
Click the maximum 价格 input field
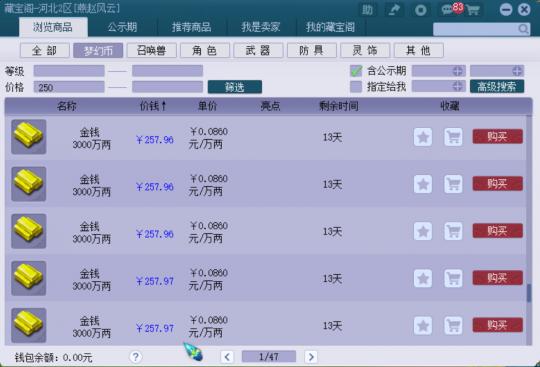click(167, 87)
